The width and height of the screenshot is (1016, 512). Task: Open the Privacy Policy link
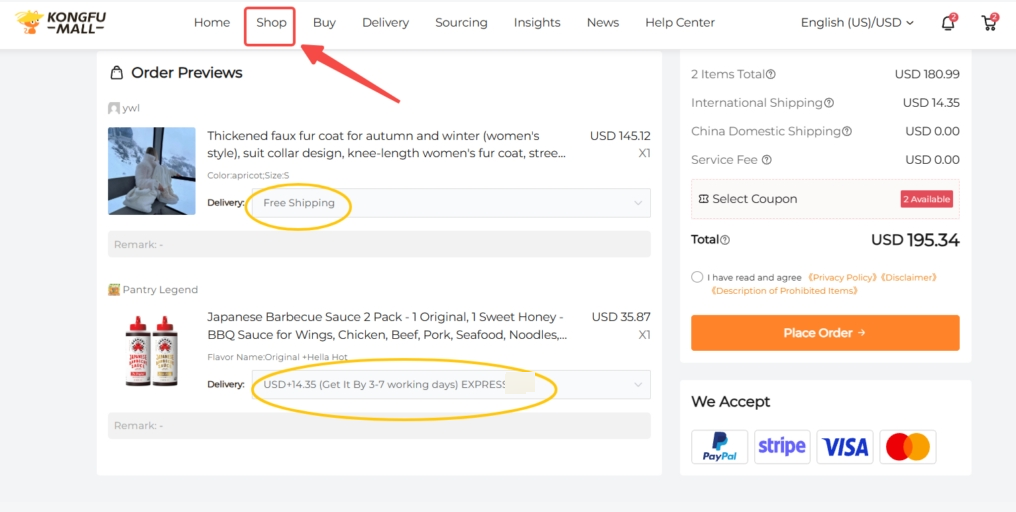pos(842,277)
